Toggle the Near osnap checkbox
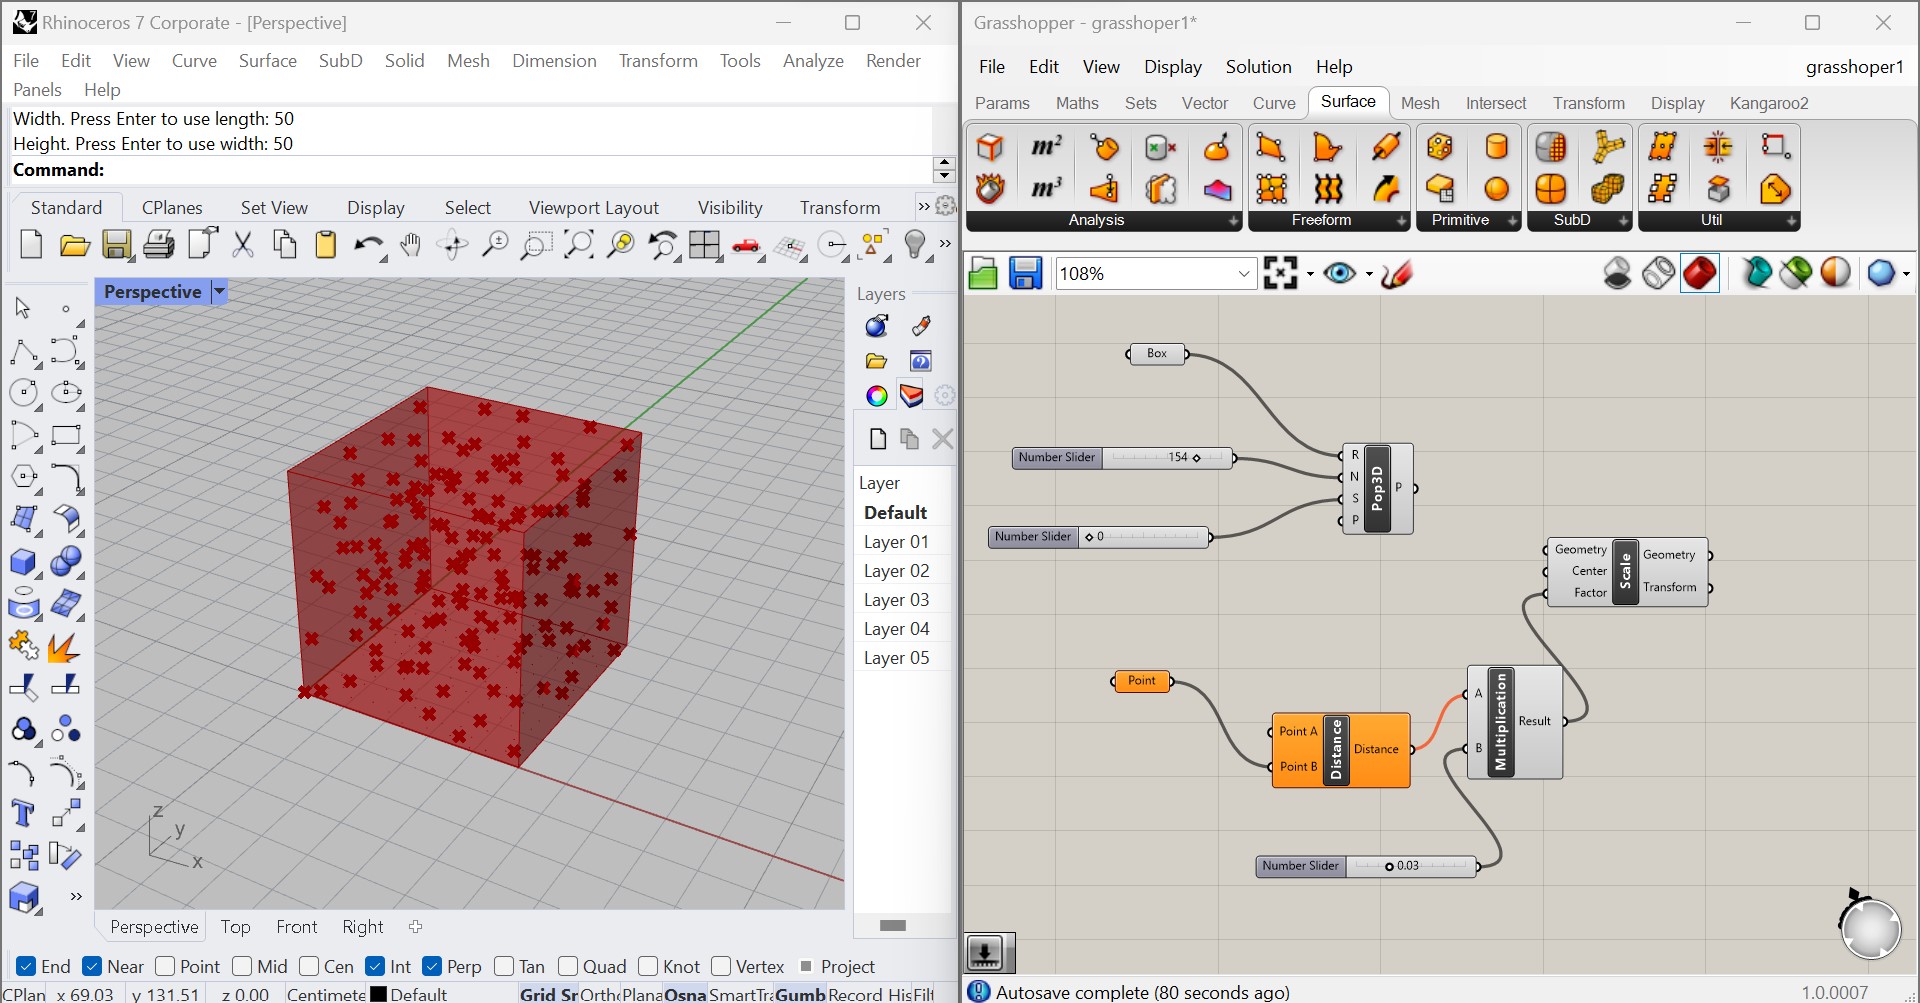Viewport: 1920px width, 1003px height. [92, 966]
